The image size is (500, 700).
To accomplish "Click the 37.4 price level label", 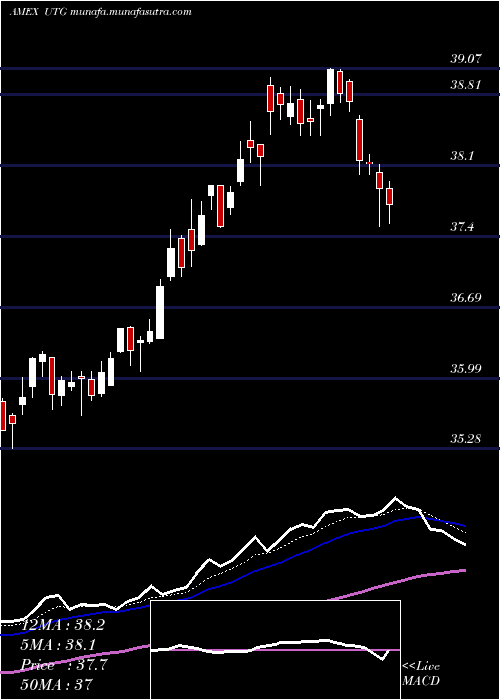I will [462, 227].
